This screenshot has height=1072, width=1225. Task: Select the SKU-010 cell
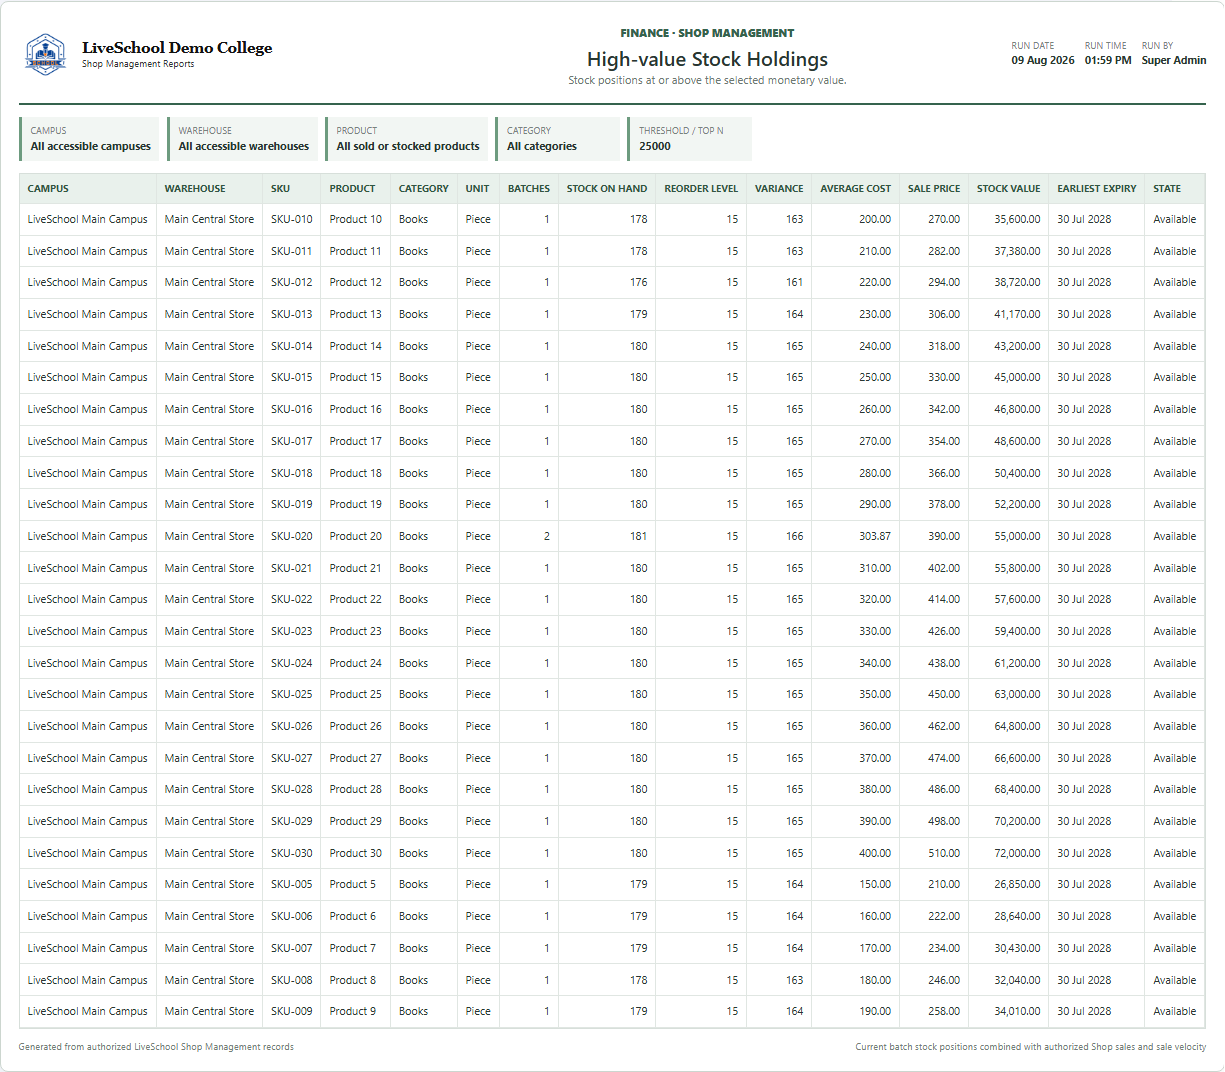click(291, 219)
